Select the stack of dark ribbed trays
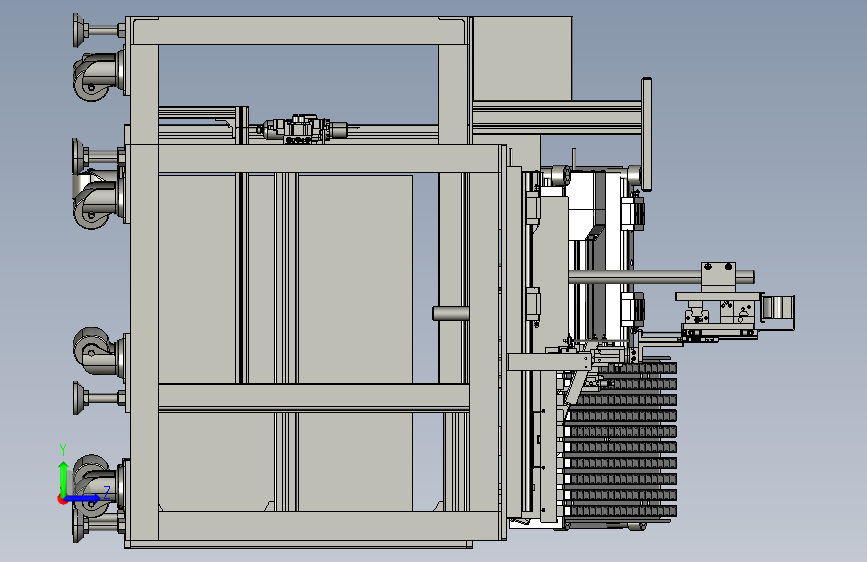 point(620,440)
